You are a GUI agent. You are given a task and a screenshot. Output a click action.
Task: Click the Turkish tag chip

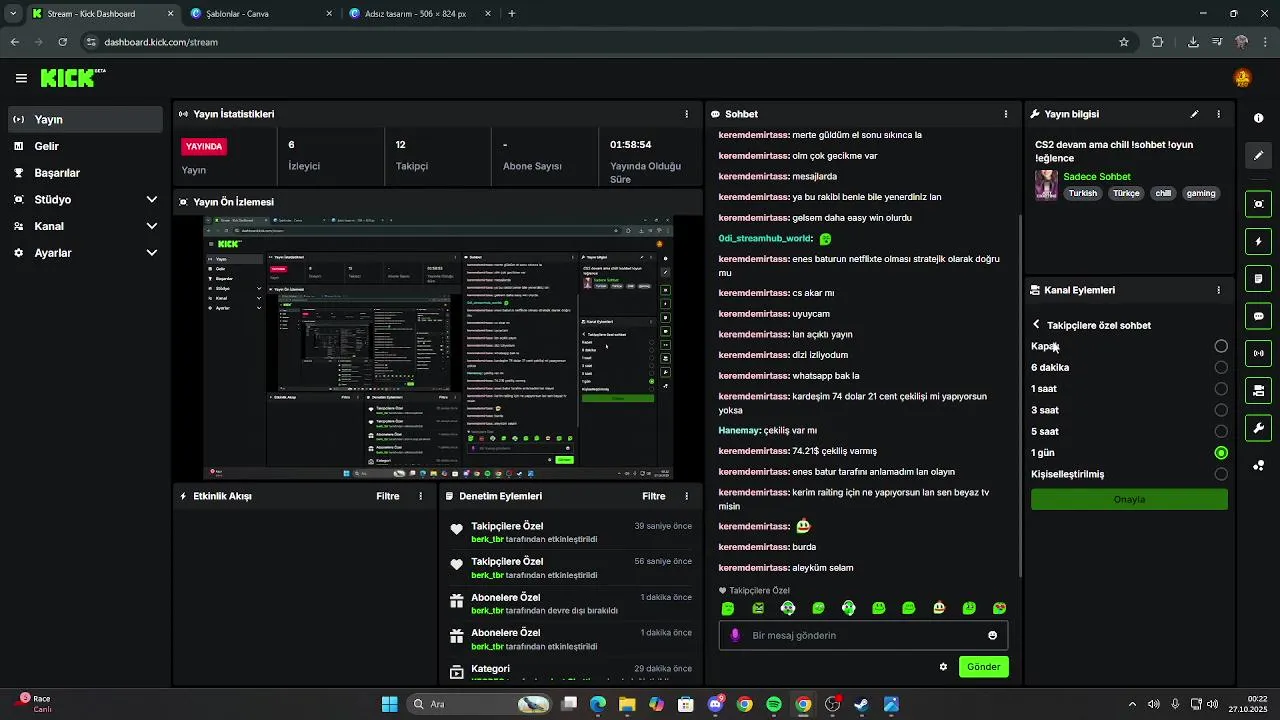point(1082,194)
